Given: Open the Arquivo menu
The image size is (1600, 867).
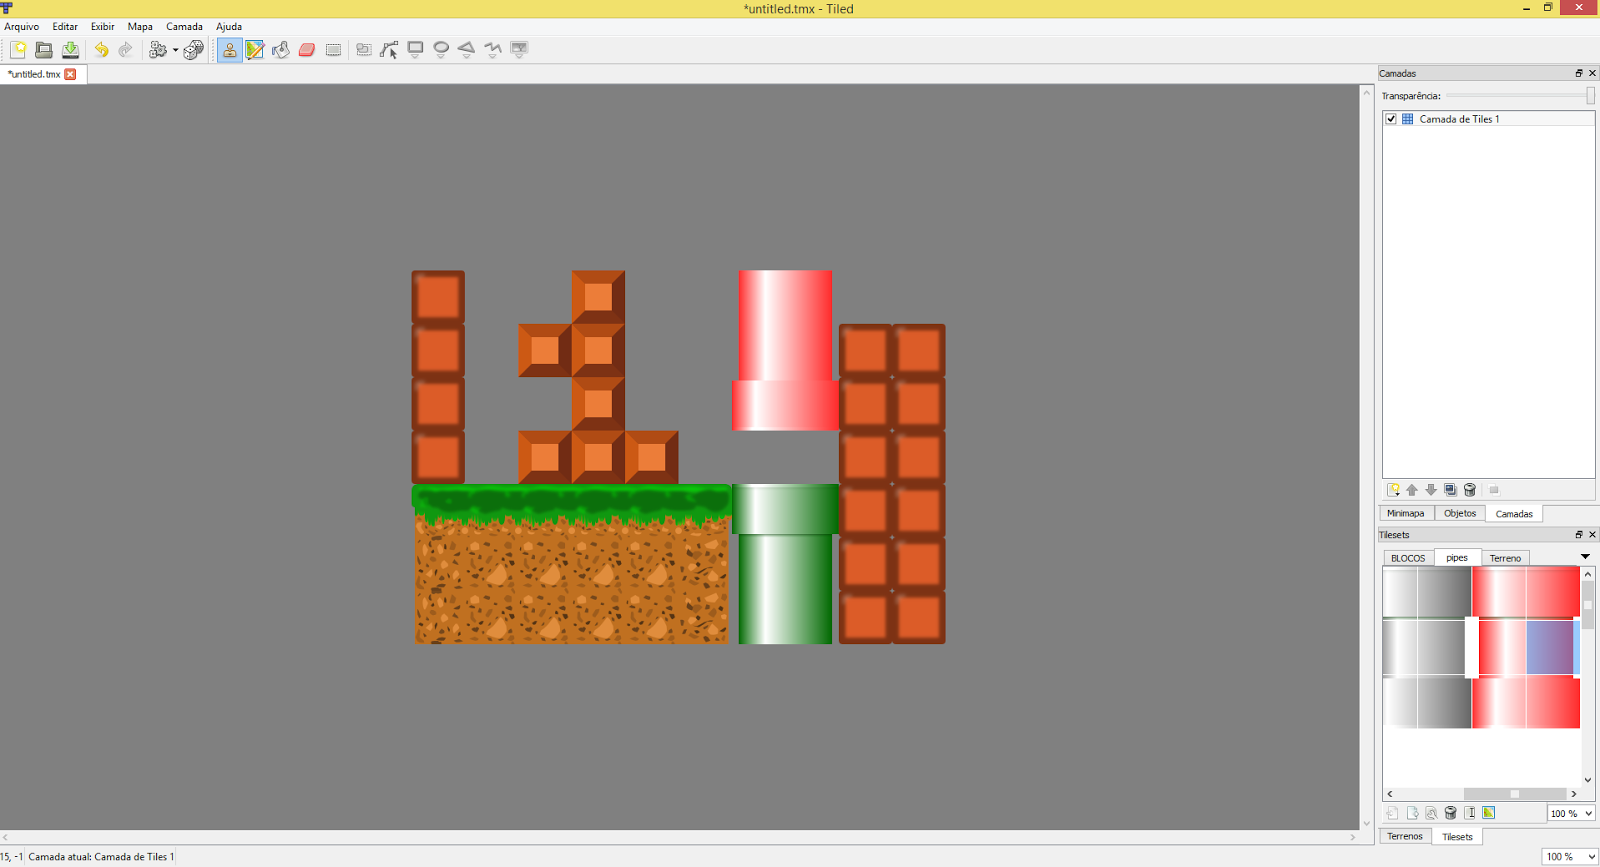Looking at the screenshot, I should pos(21,27).
